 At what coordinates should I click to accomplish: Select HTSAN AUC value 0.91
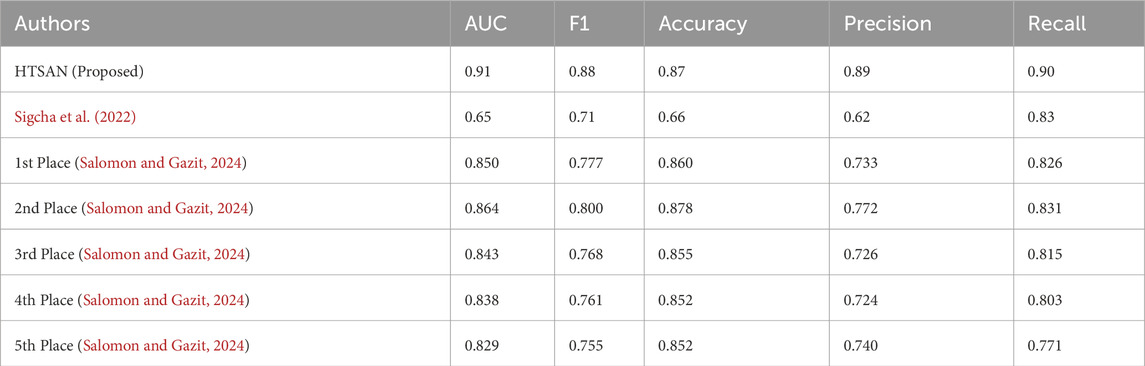pyautogui.click(x=475, y=71)
